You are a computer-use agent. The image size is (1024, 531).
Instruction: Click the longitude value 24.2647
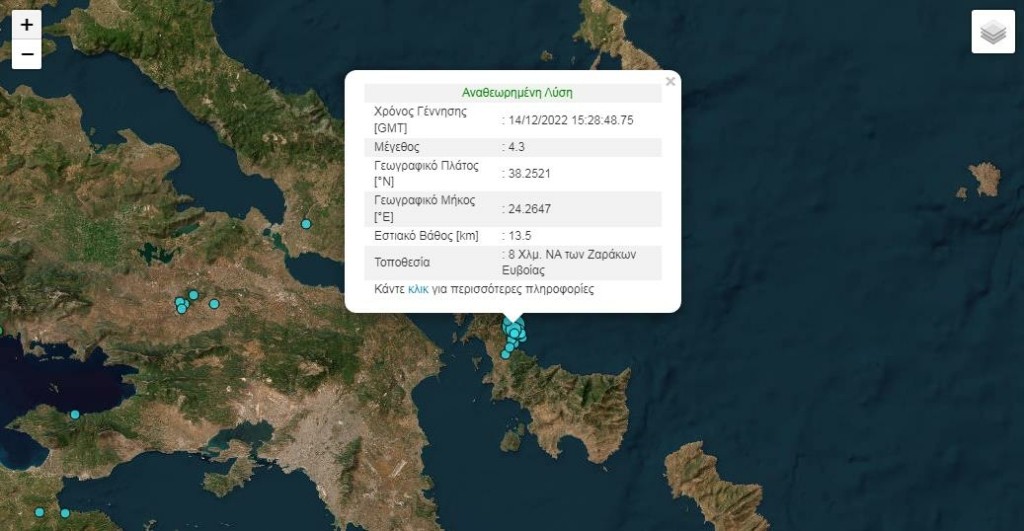pyautogui.click(x=529, y=208)
